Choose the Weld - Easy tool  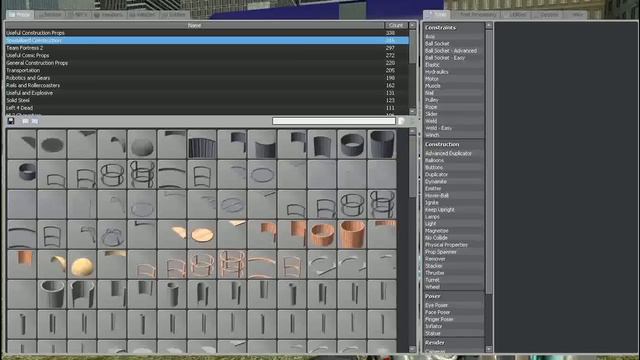pos(453,128)
